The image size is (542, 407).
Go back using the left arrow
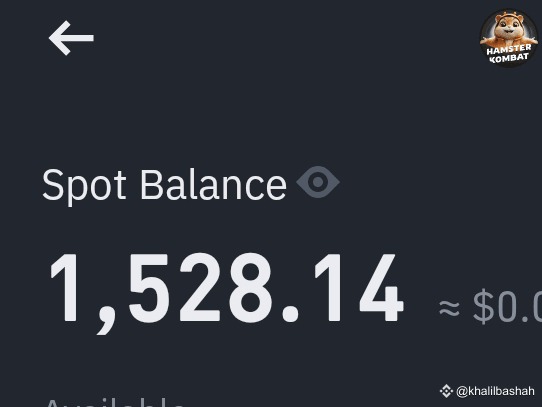click(71, 38)
